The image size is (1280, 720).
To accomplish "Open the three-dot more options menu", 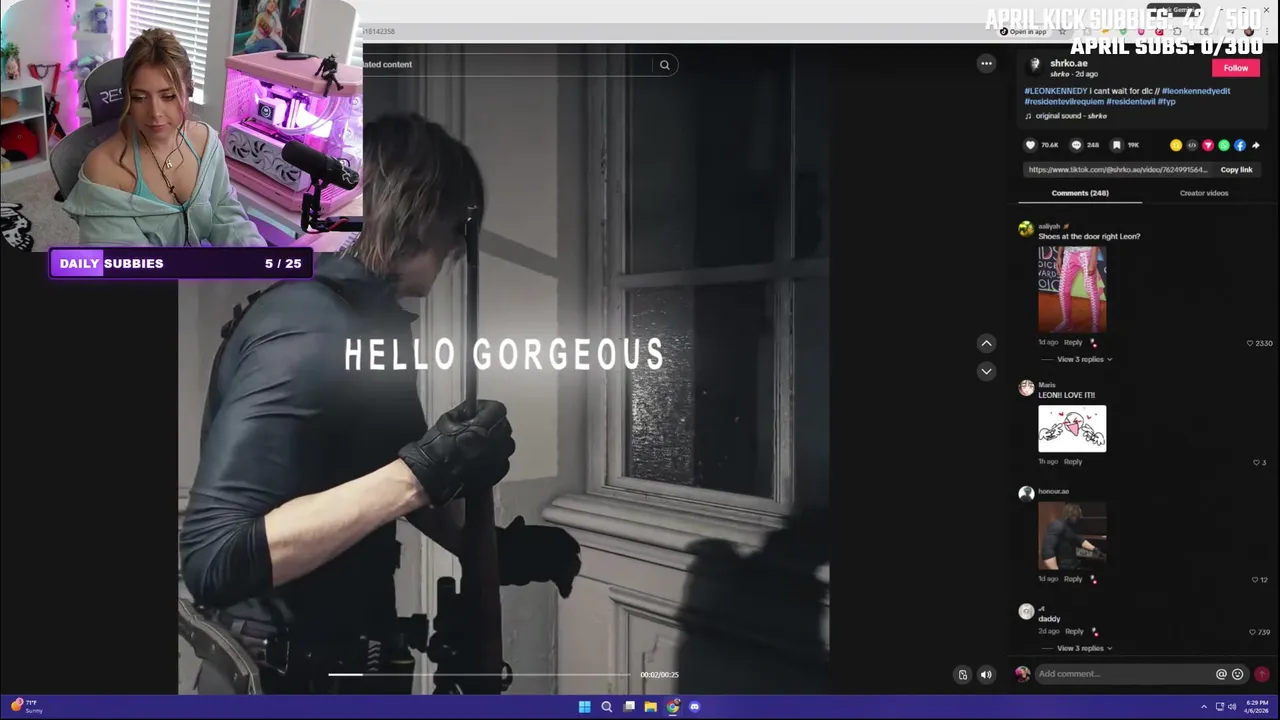I will coord(986,63).
